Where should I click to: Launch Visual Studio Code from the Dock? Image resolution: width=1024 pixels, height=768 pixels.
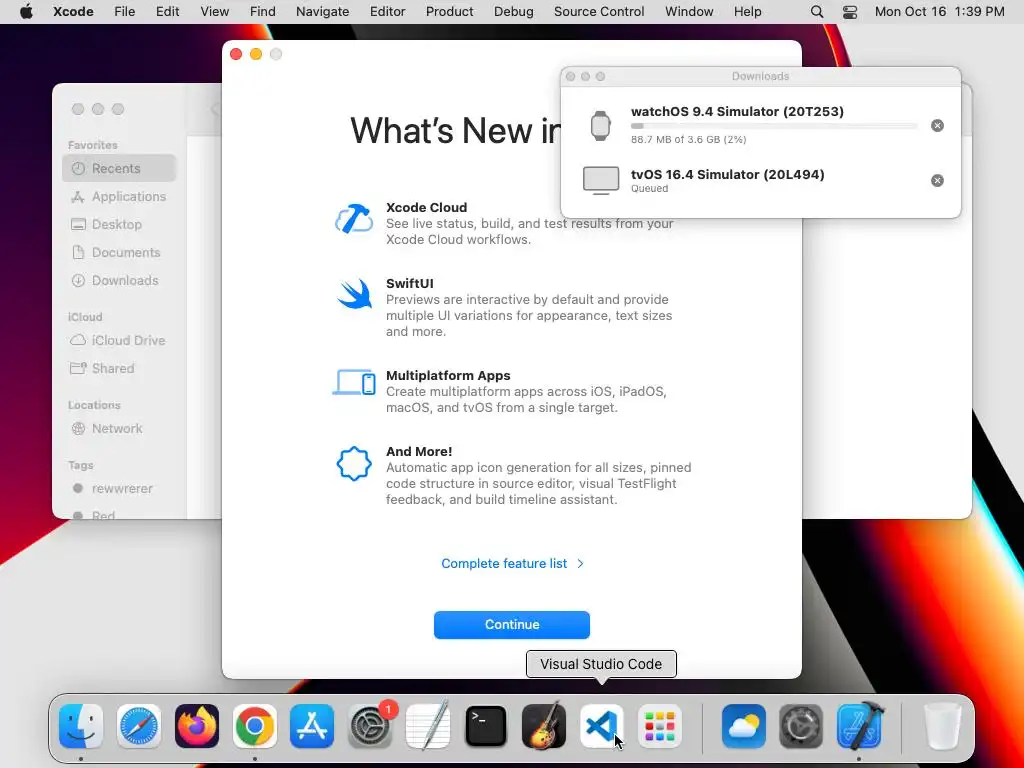coord(601,726)
